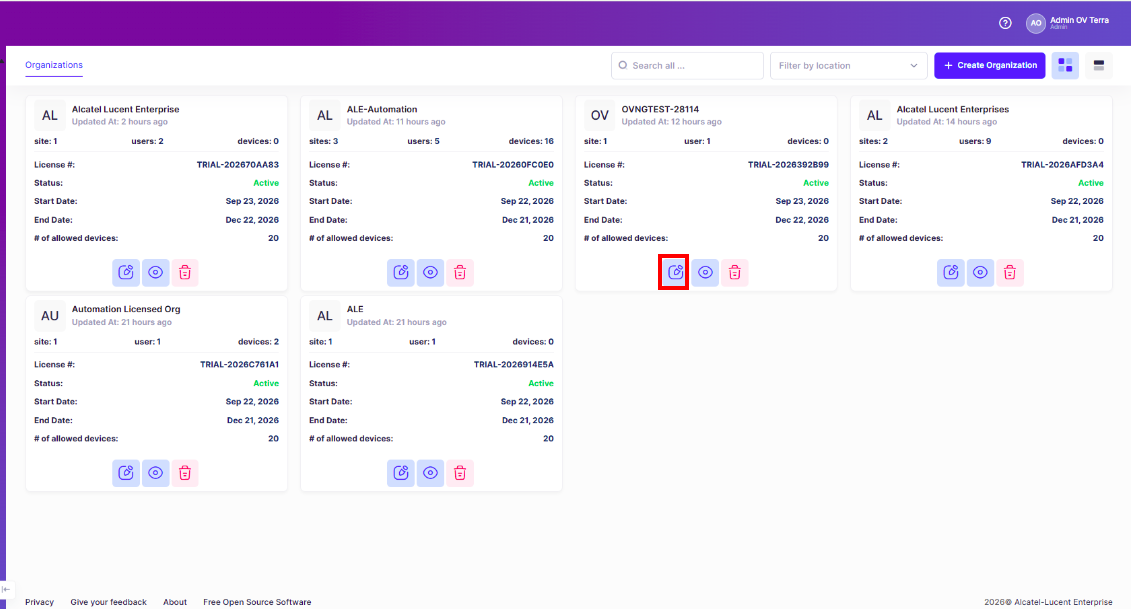Edit the Automation Licensed Org card

point(126,473)
